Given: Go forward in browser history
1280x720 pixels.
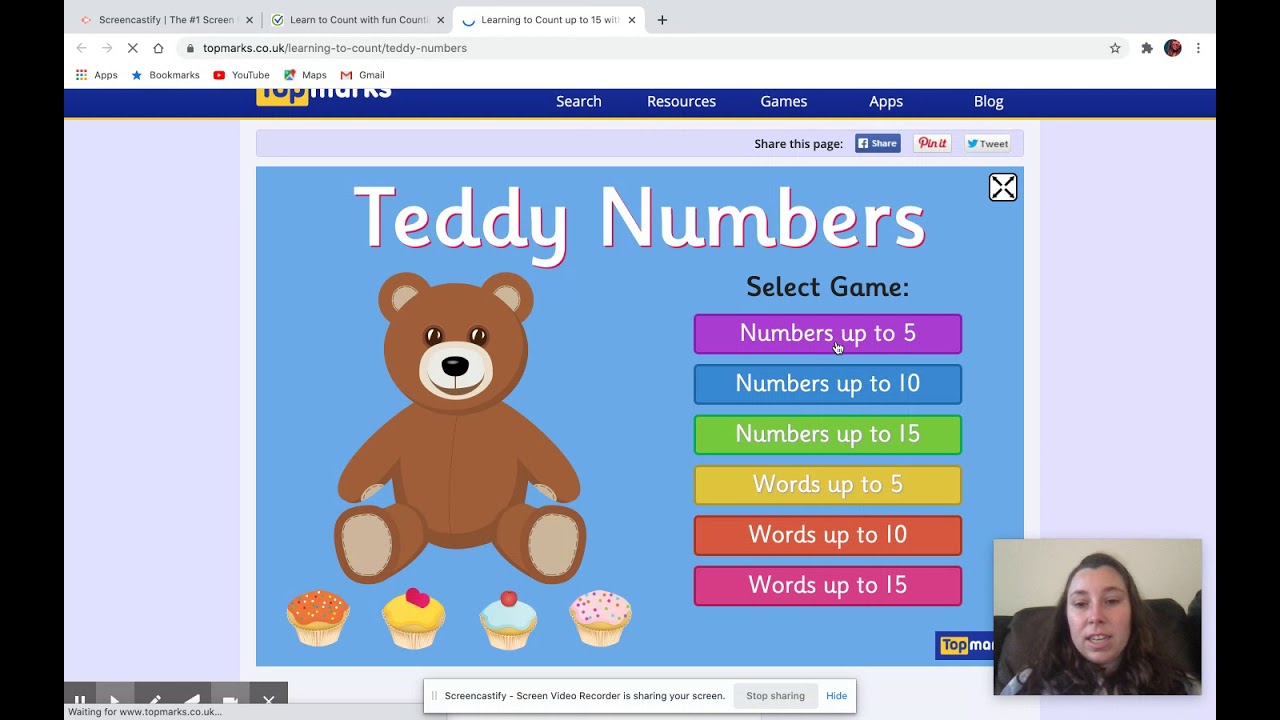Looking at the screenshot, I should coord(107,48).
